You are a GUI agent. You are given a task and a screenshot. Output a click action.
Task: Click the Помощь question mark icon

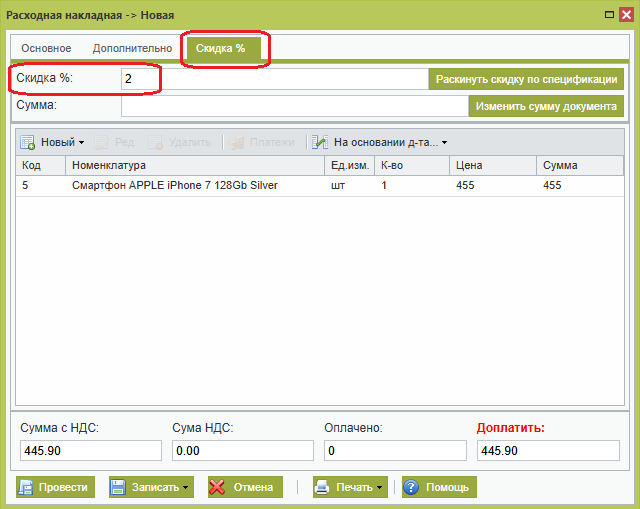pos(411,487)
